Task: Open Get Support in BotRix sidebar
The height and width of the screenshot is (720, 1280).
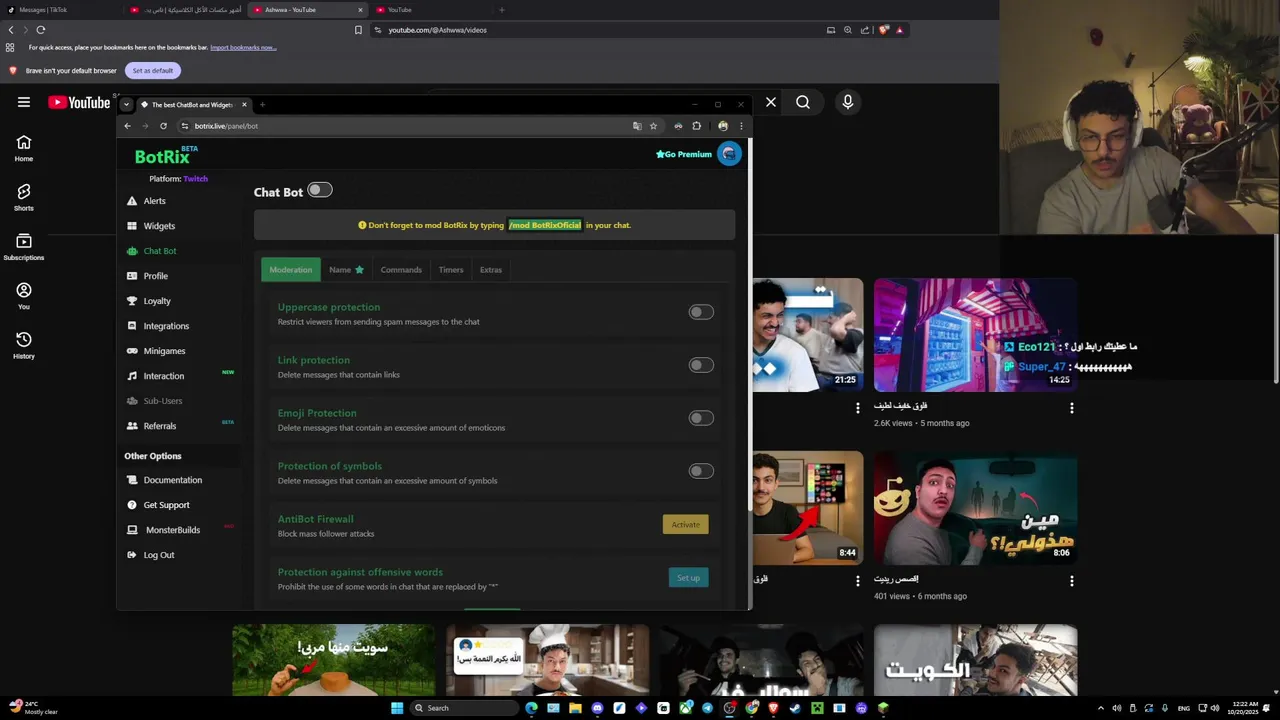Action: 157,505
